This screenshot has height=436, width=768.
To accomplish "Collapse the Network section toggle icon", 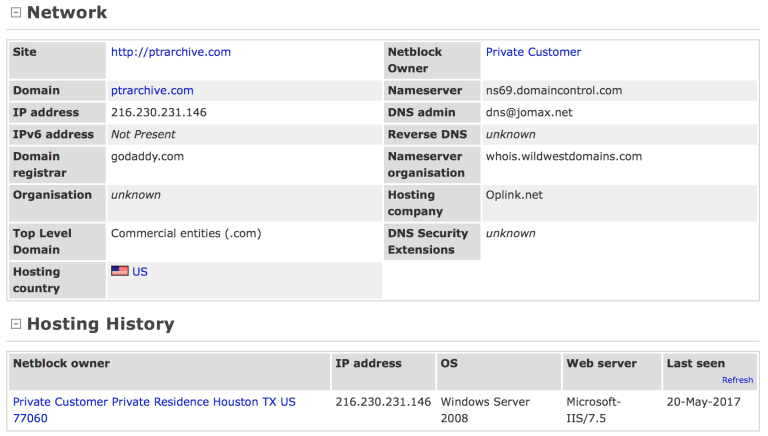I will coord(15,14).
